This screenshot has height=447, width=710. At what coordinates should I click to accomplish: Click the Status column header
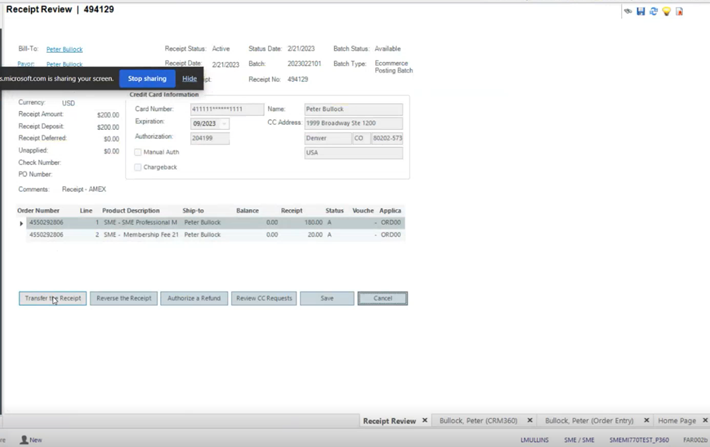pos(335,211)
